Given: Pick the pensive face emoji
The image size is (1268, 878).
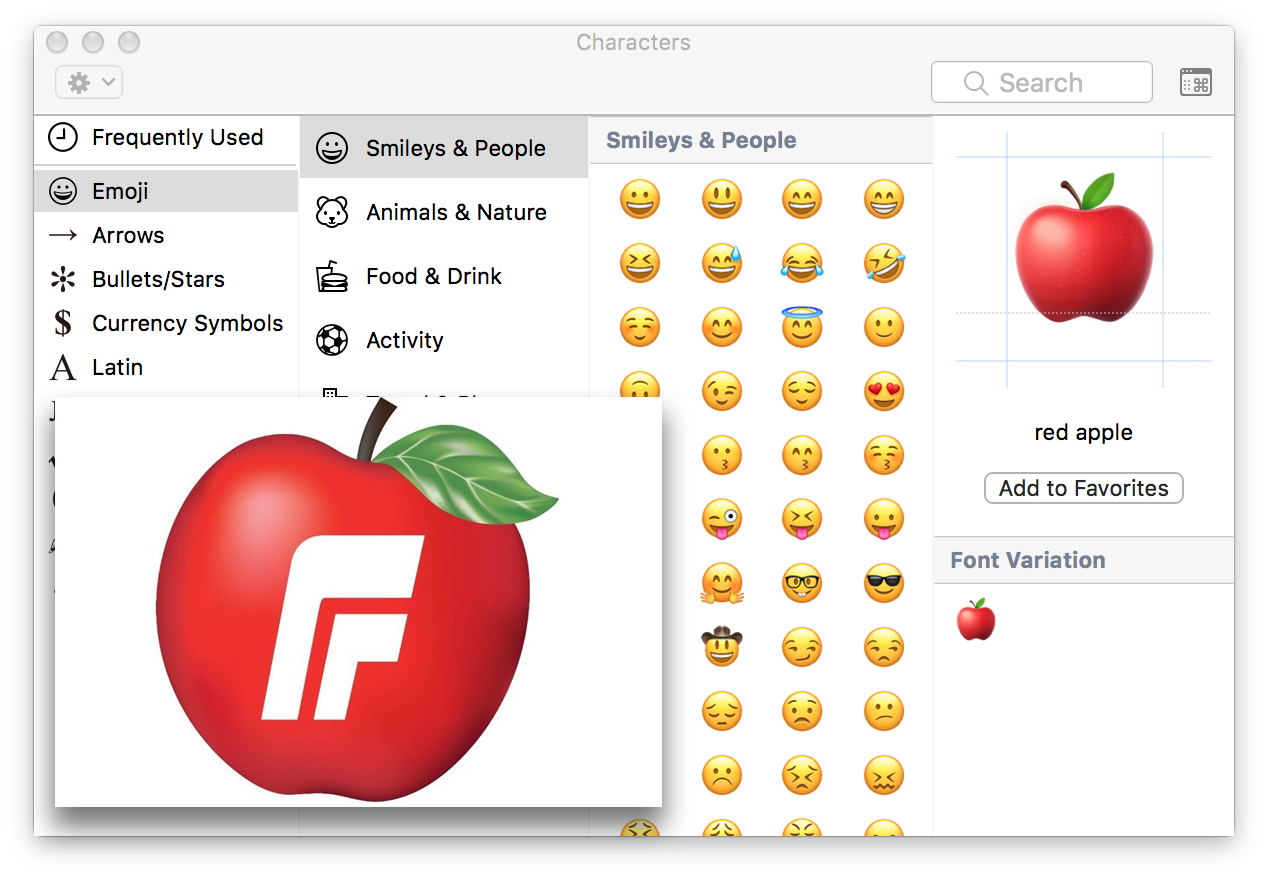Looking at the screenshot, I should [x=721, y=711].
